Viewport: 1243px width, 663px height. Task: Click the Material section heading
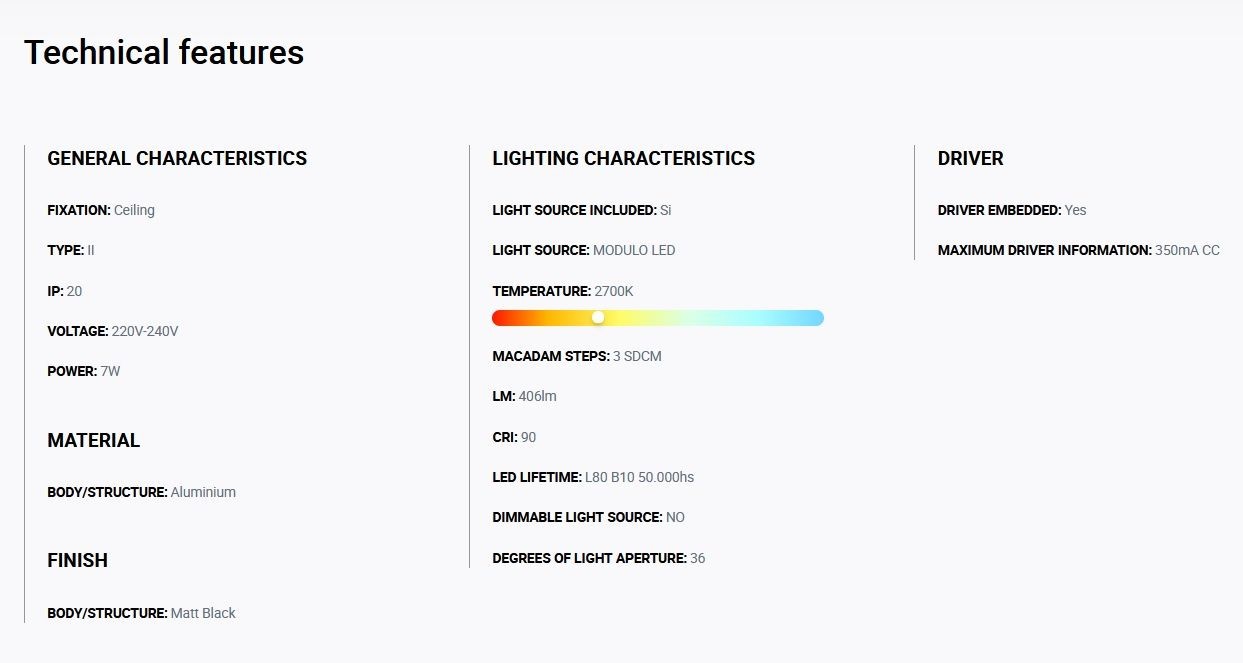click(x=94, y=440)
